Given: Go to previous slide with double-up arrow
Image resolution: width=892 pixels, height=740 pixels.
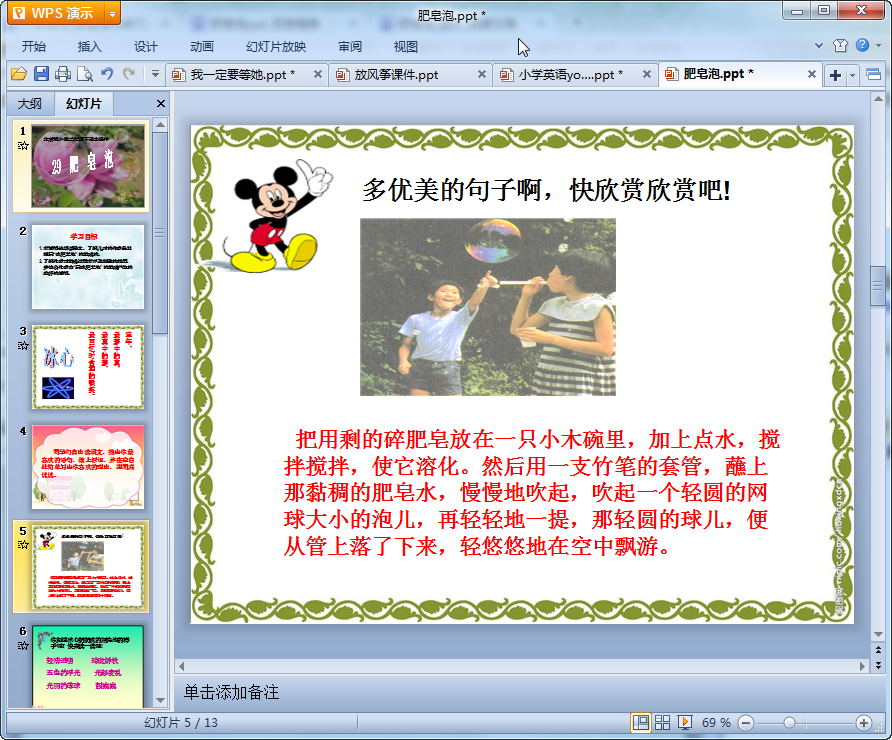Looking at the screenshot, I should 878,650.
